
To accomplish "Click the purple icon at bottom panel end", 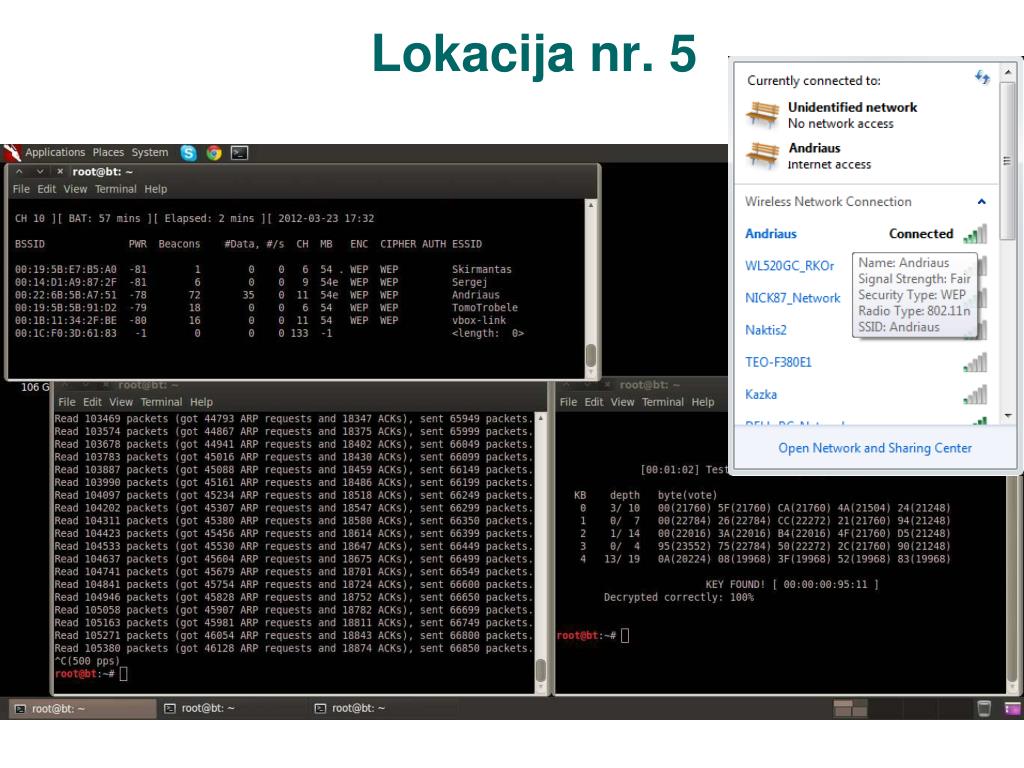I will (1012, 708).
